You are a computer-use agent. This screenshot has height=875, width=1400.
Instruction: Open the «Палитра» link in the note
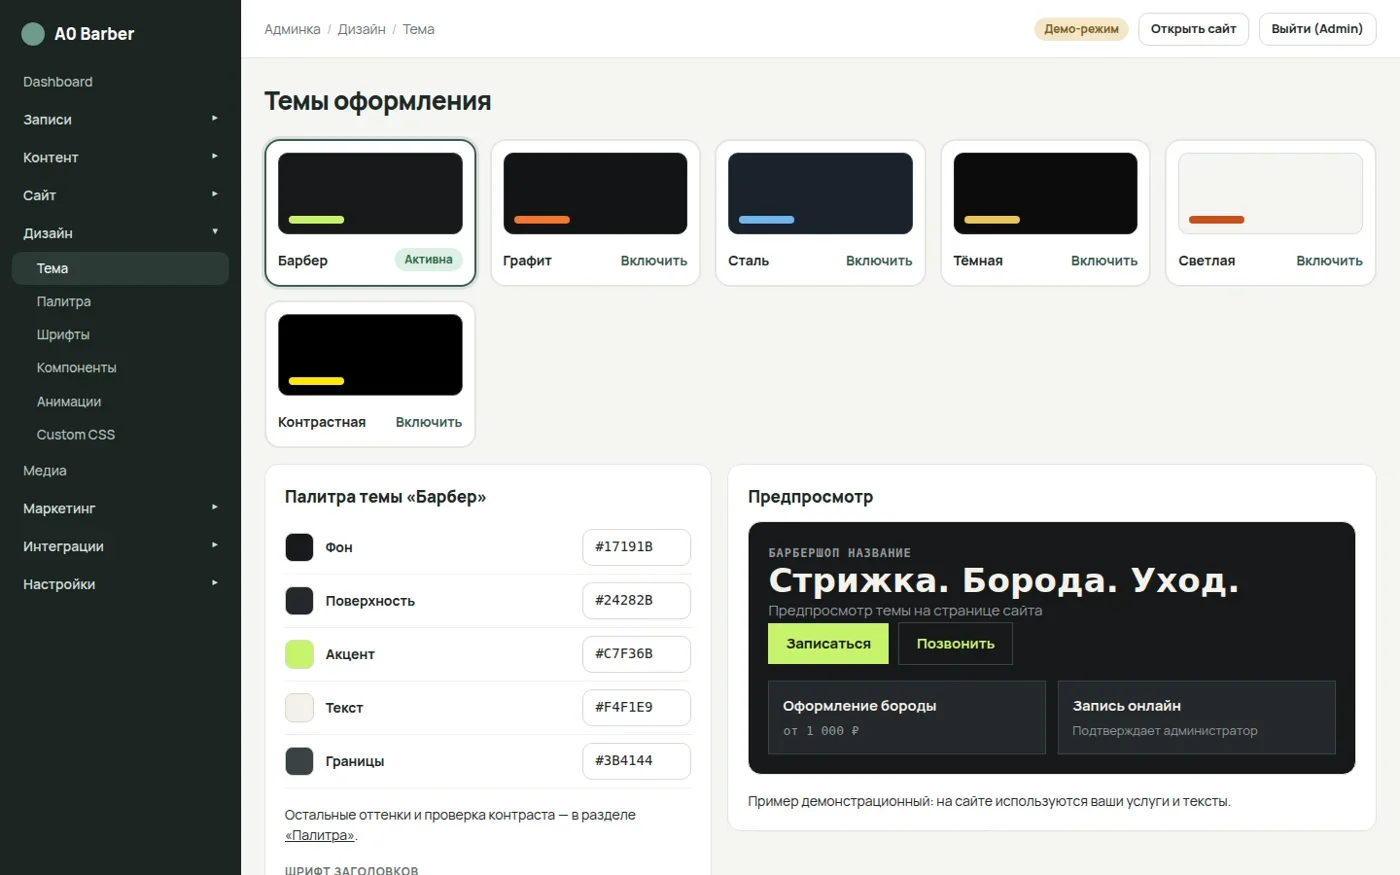point(320,835)
